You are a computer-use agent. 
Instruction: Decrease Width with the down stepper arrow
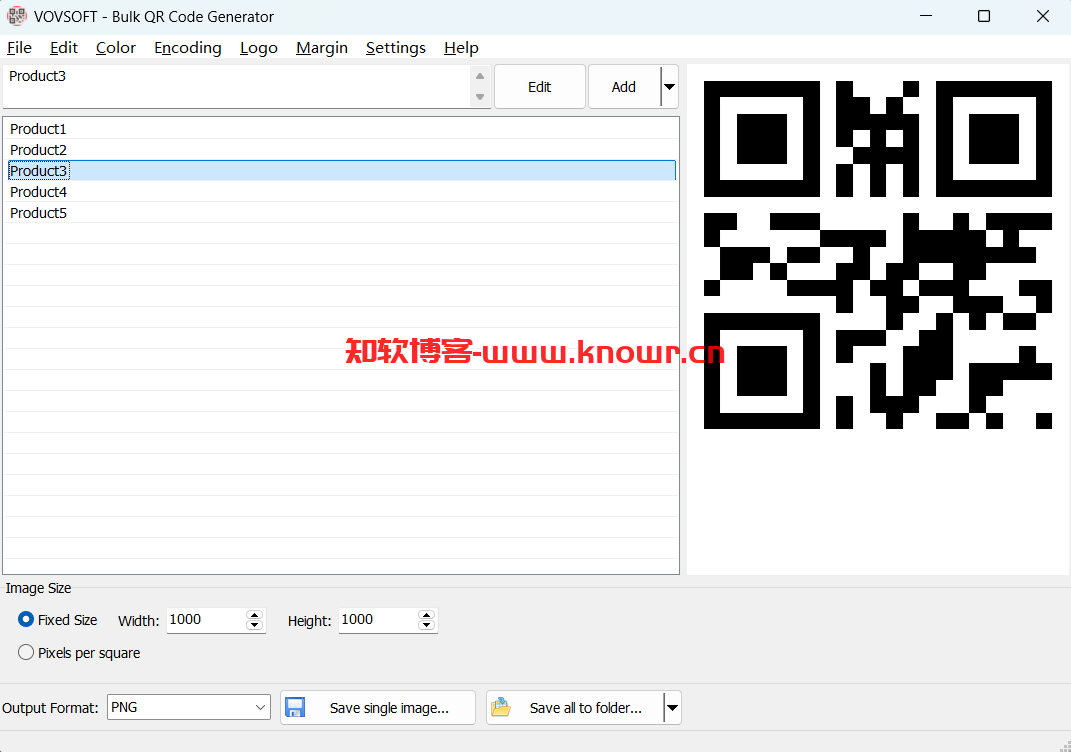(255, 625)
